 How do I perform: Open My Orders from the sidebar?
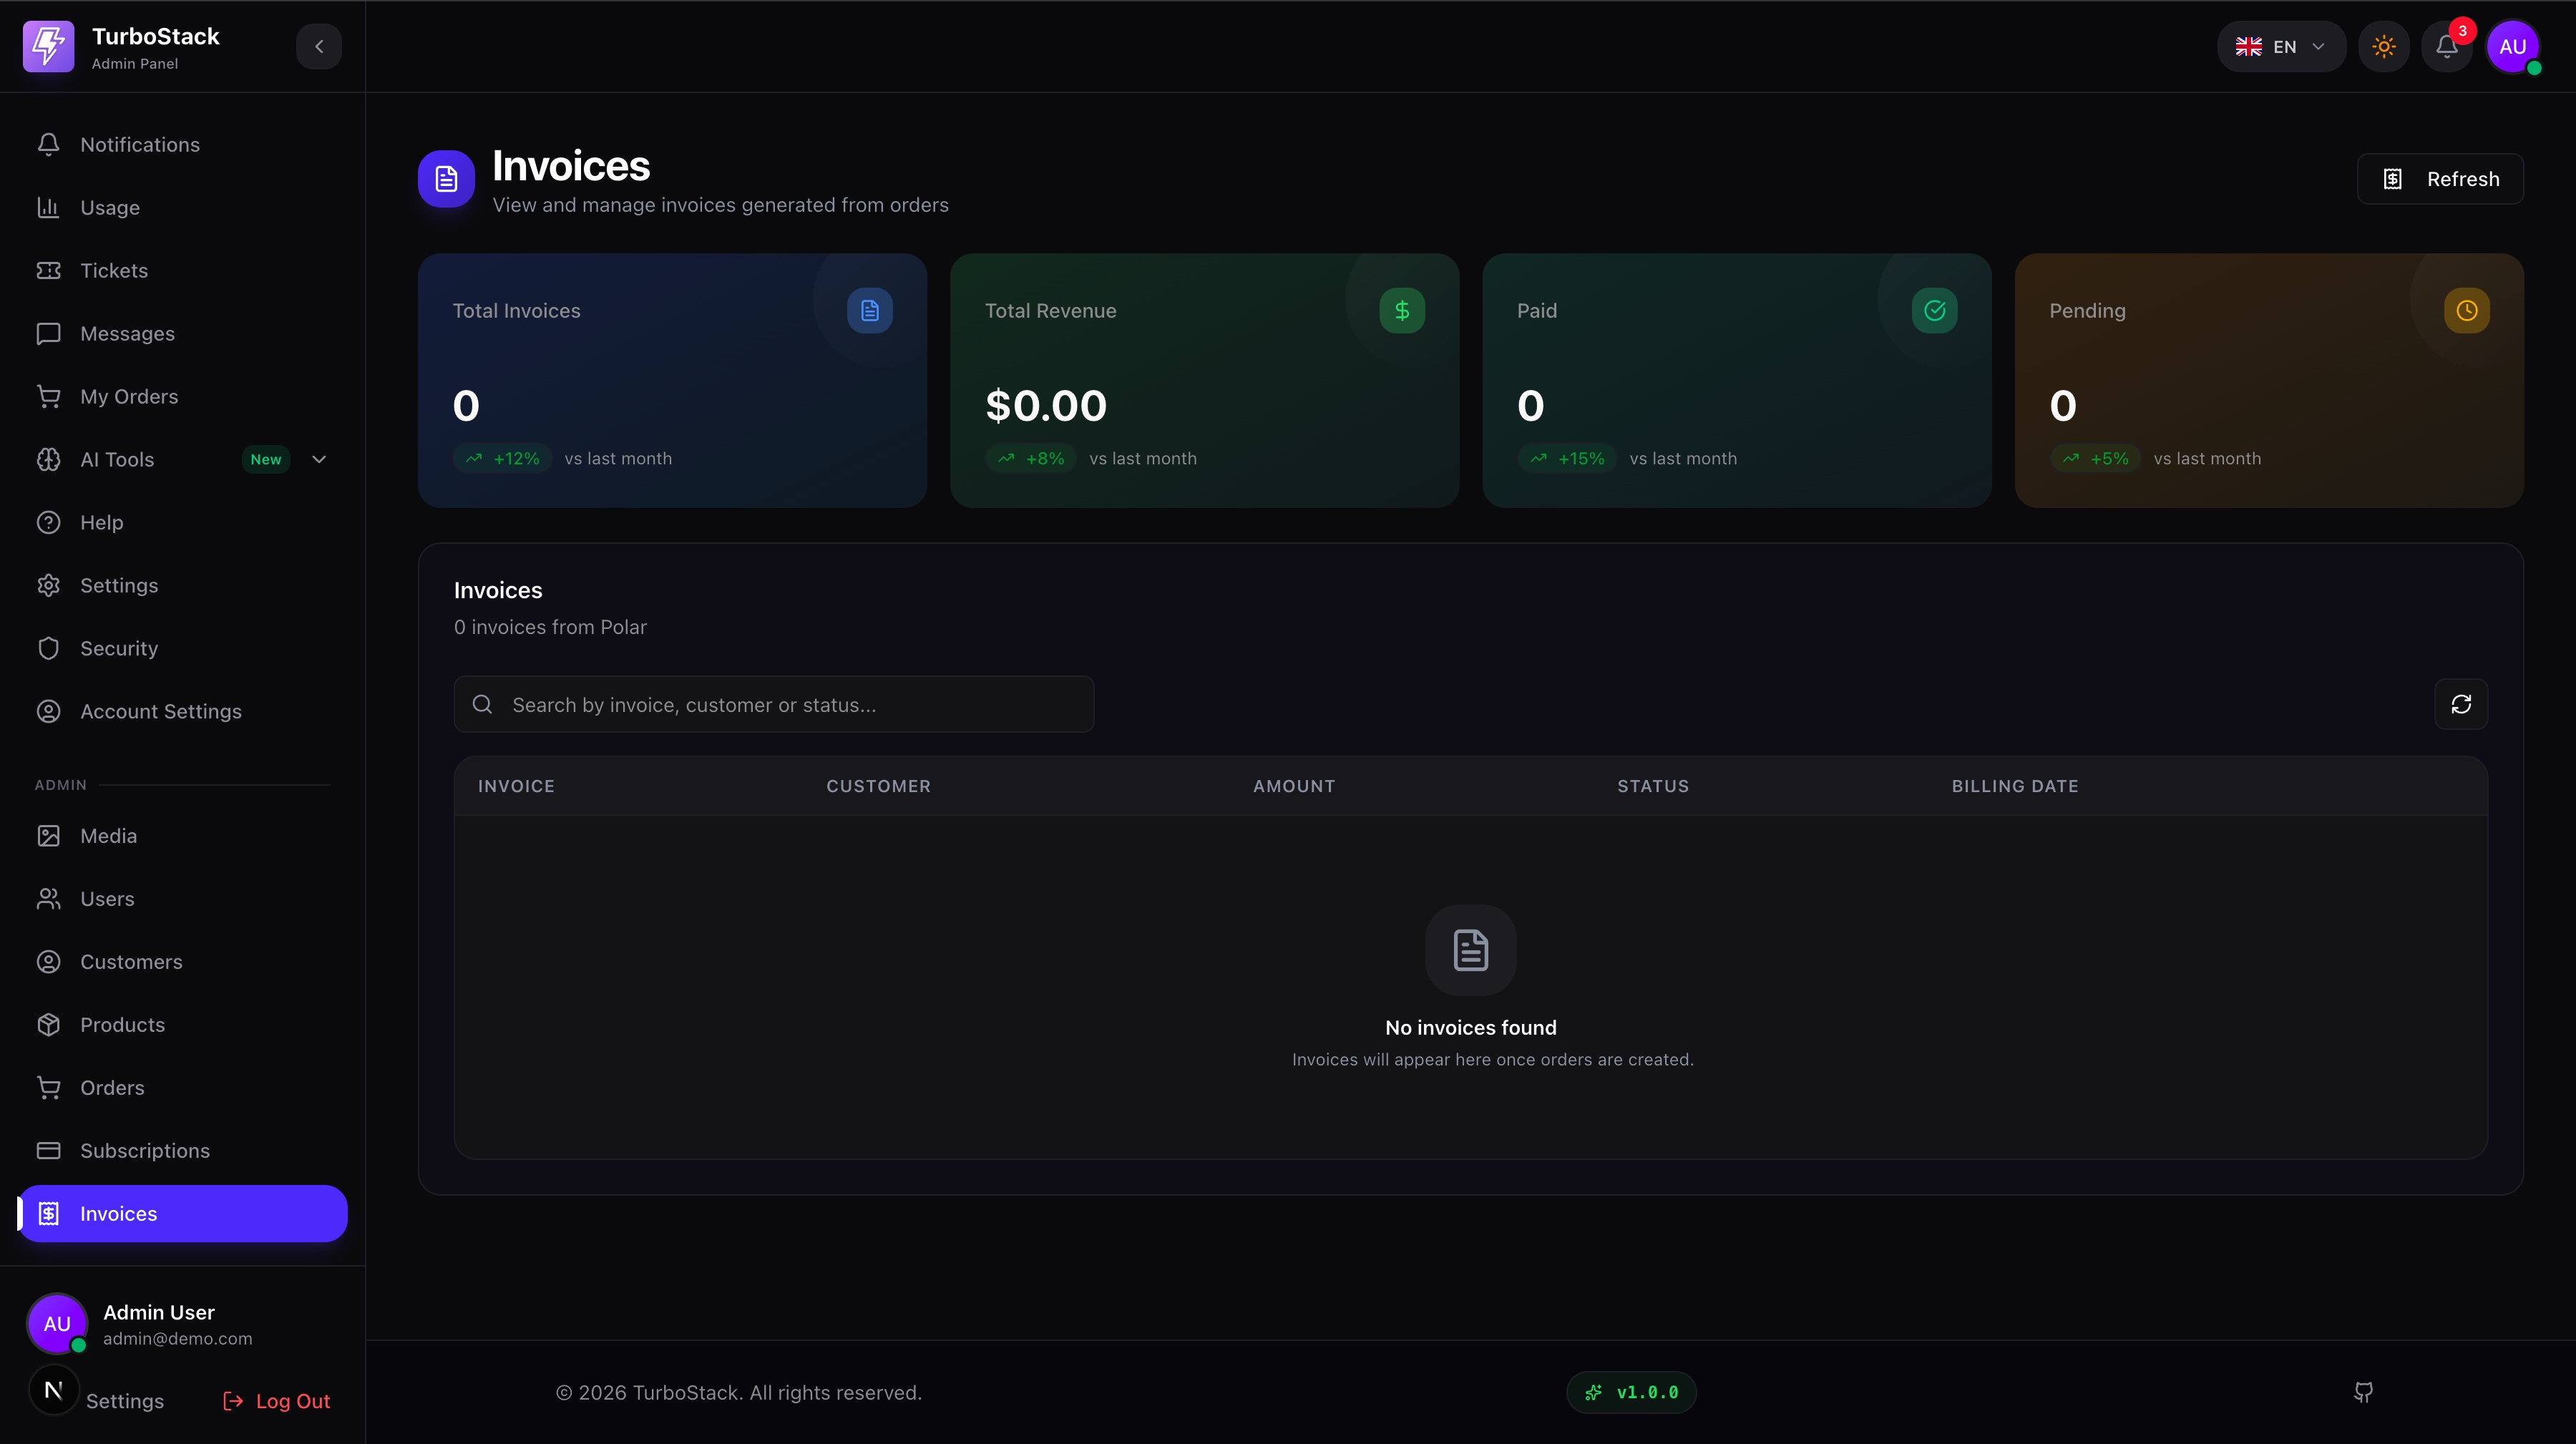click(x=129, y=397)
